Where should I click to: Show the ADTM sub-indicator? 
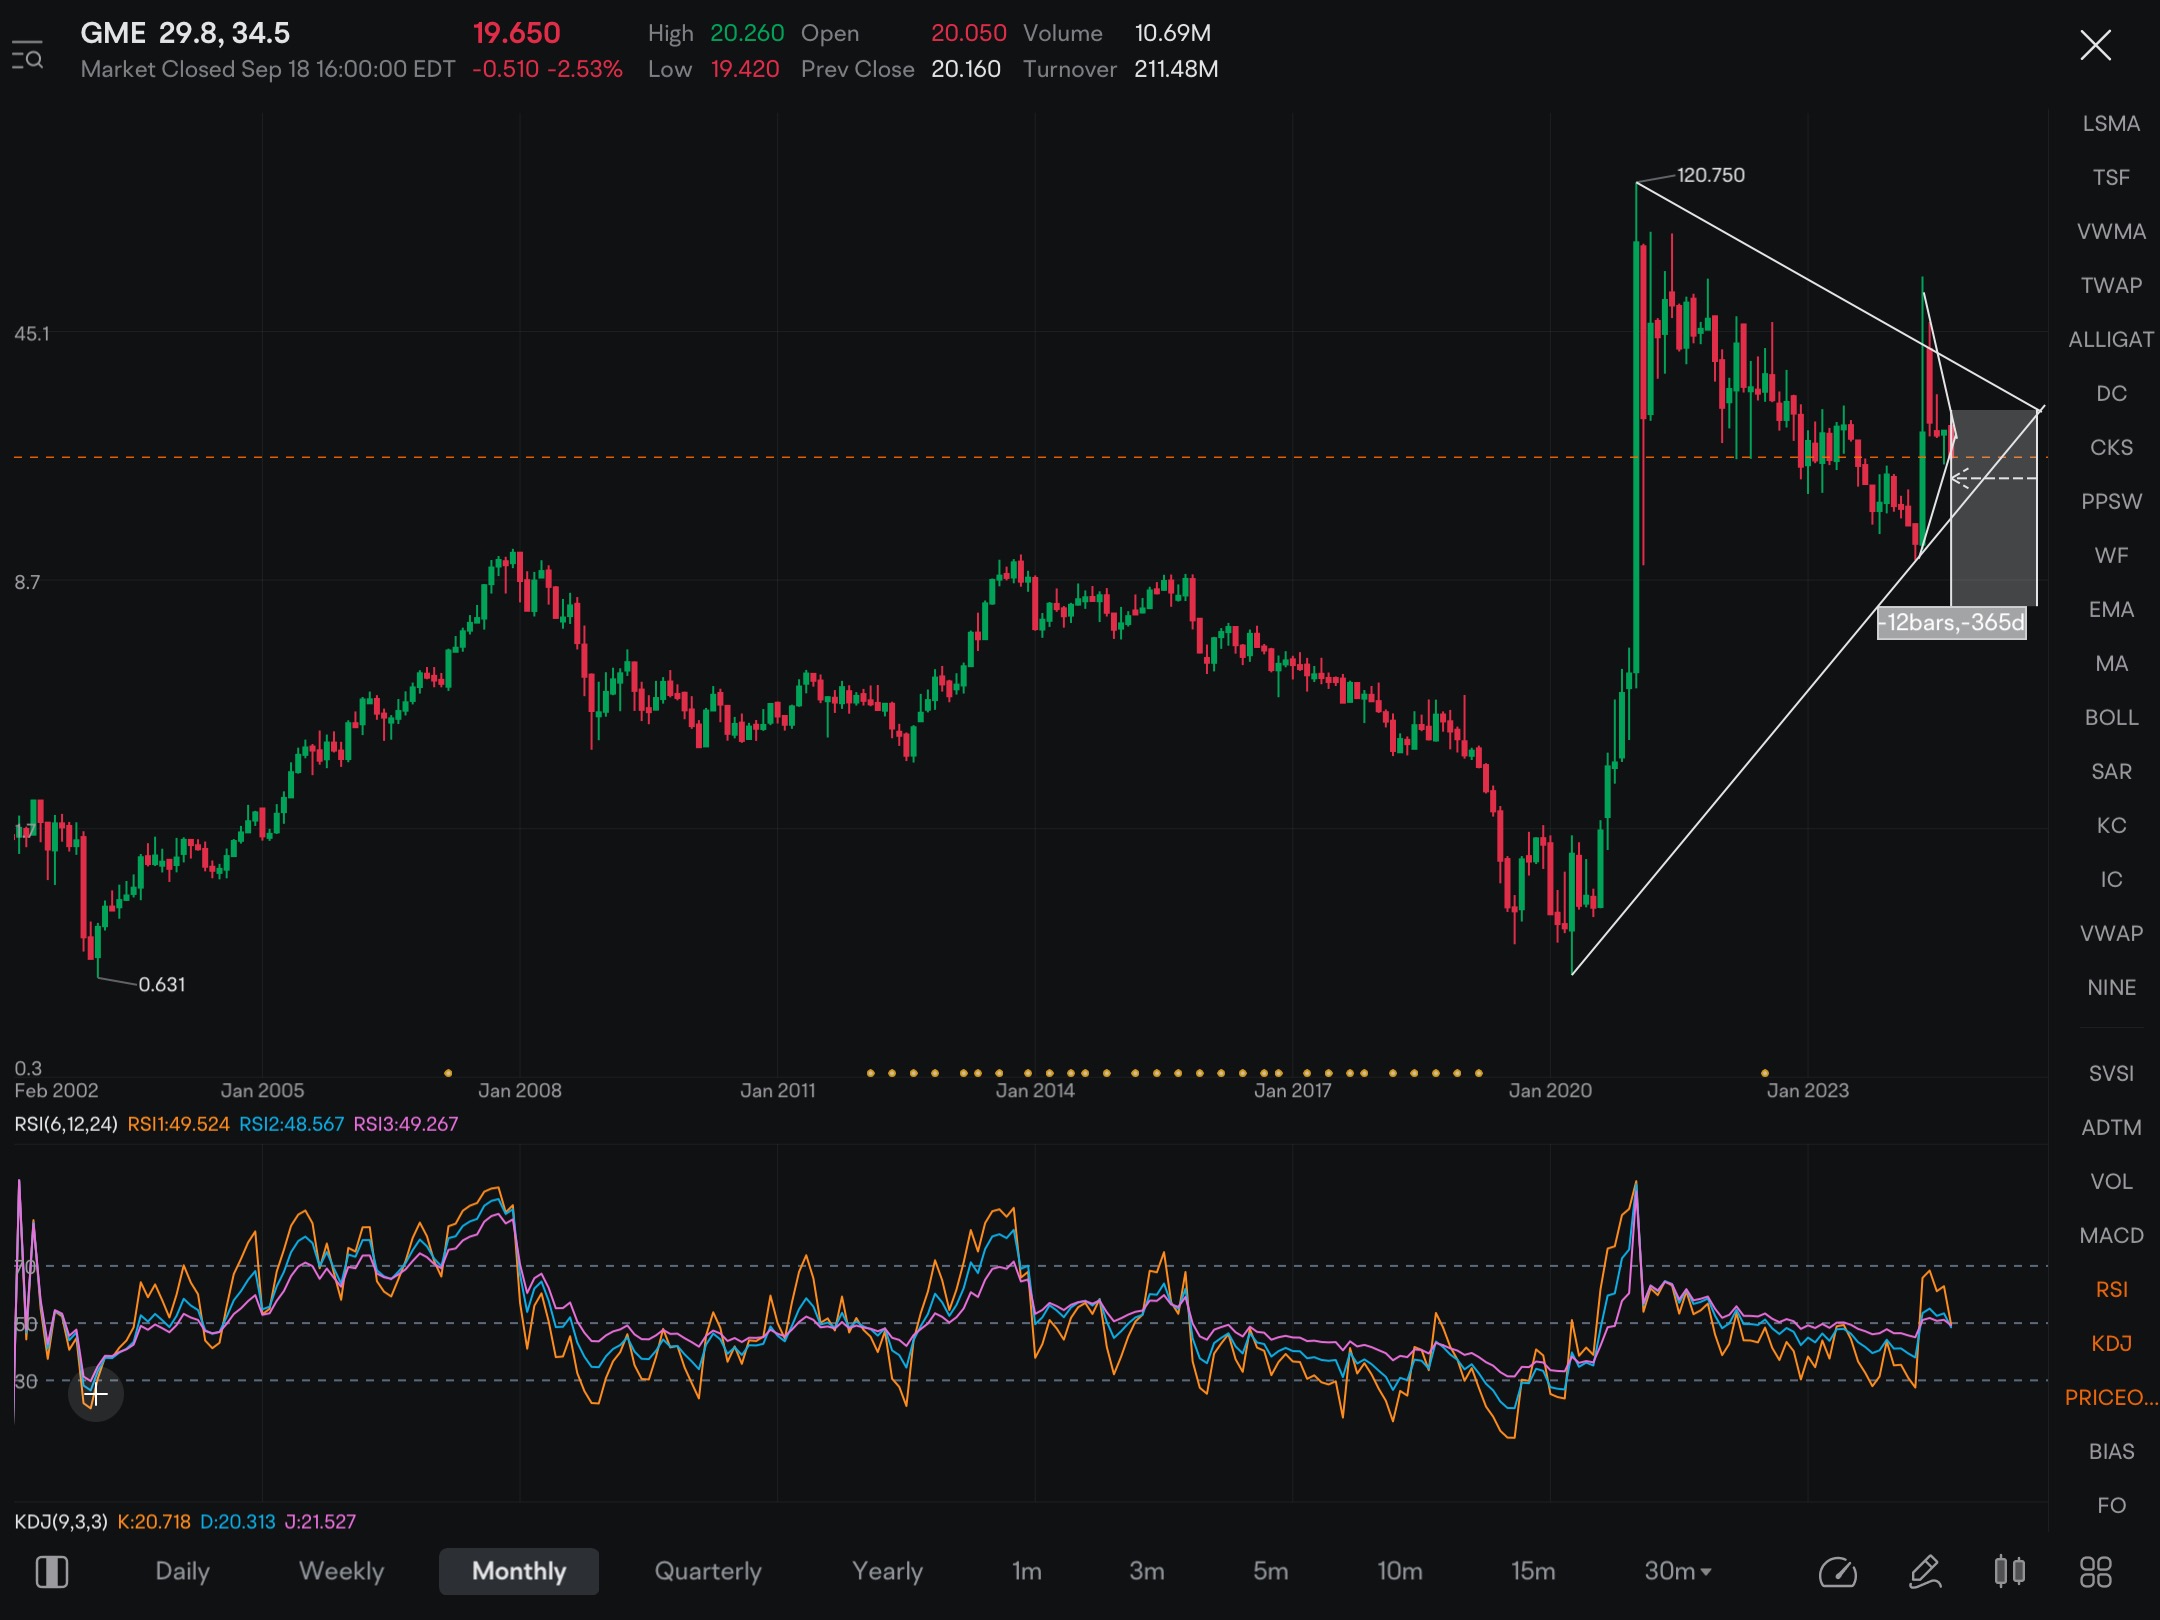point(2111,1128)
